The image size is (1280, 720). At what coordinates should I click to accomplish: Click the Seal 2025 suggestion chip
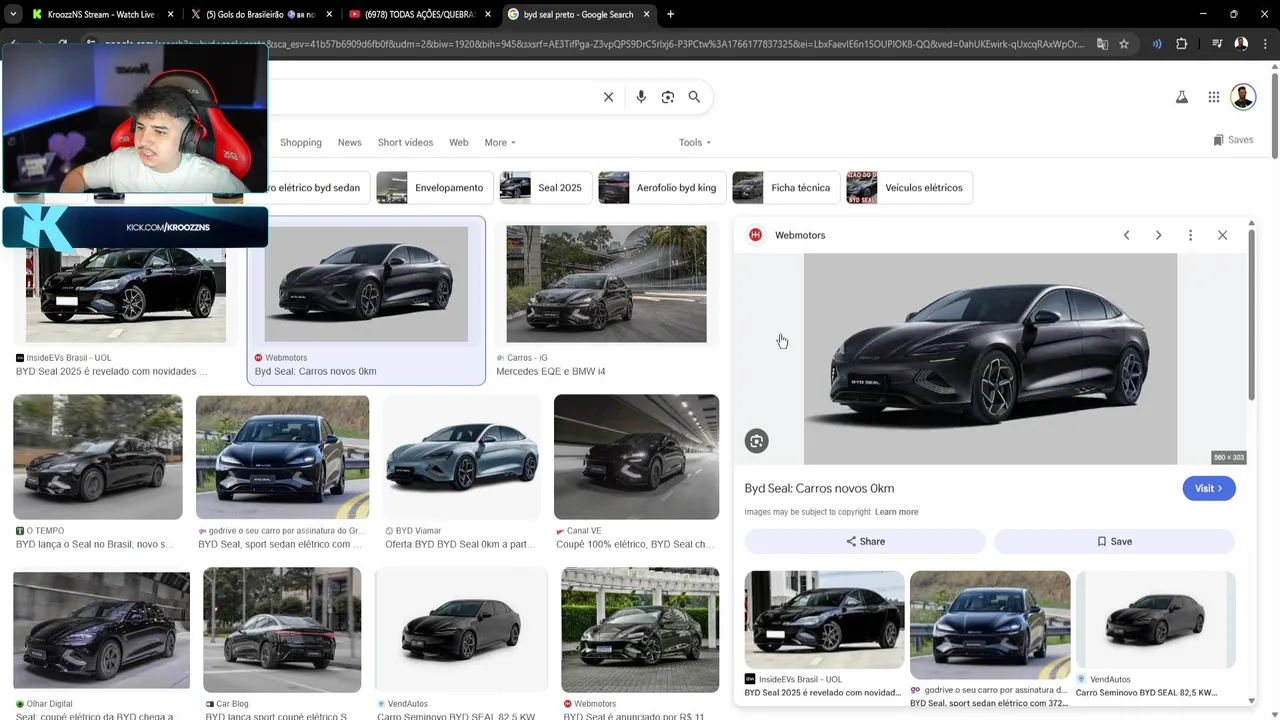click(544, 188)
